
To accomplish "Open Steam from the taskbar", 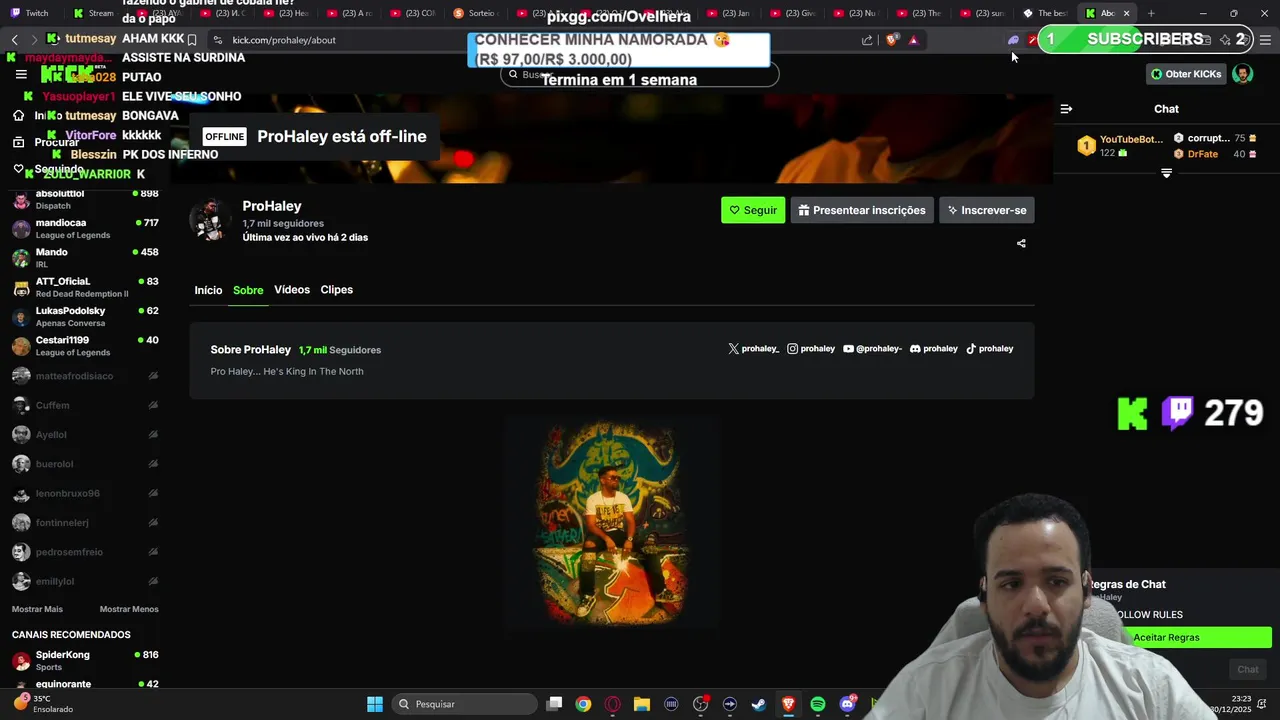I will [x=759, y=704].
